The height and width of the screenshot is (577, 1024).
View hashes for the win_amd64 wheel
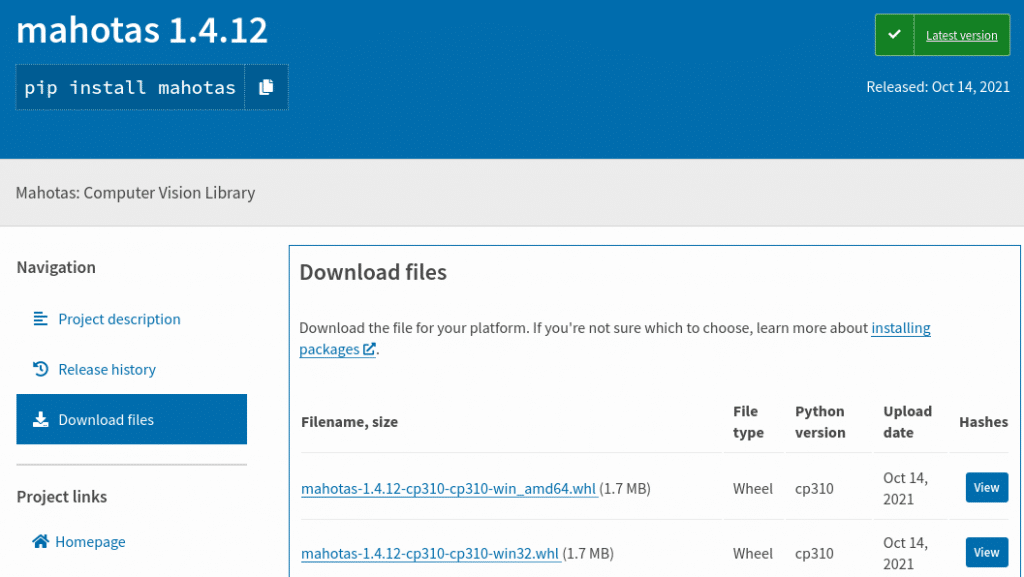[986, 488]
